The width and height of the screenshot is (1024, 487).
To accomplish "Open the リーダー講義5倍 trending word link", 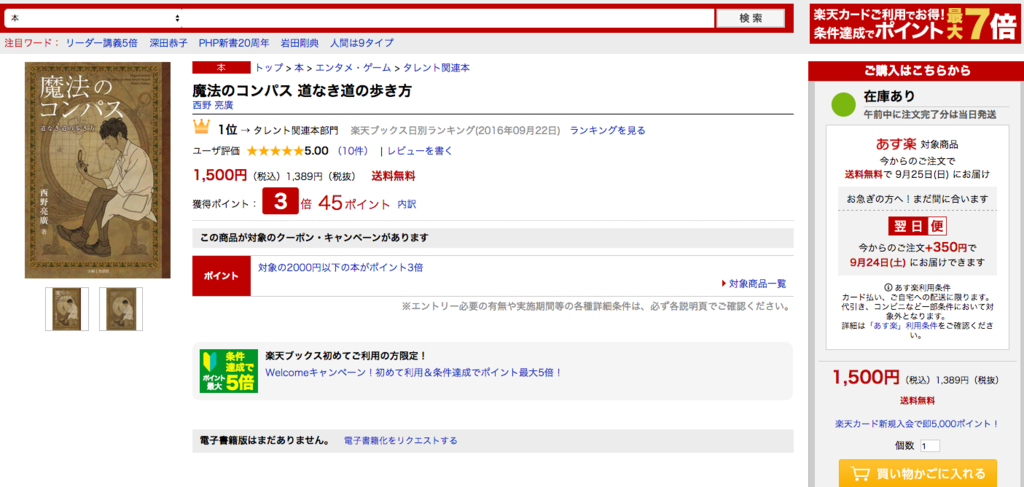I will 103,43.
